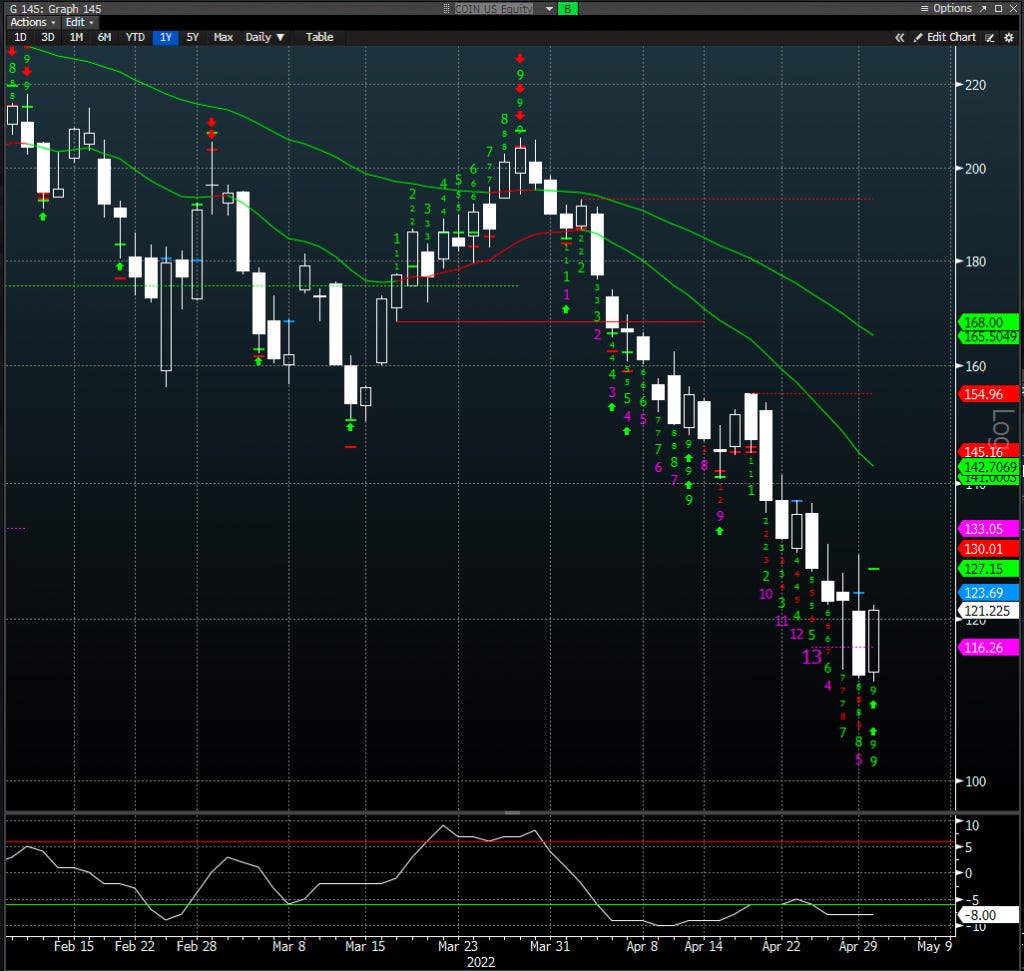Image resolution: width=1024 pixels, height=971 pixels.
Task: Click the Feb 15 date axis label
Action: pos(73,946)
